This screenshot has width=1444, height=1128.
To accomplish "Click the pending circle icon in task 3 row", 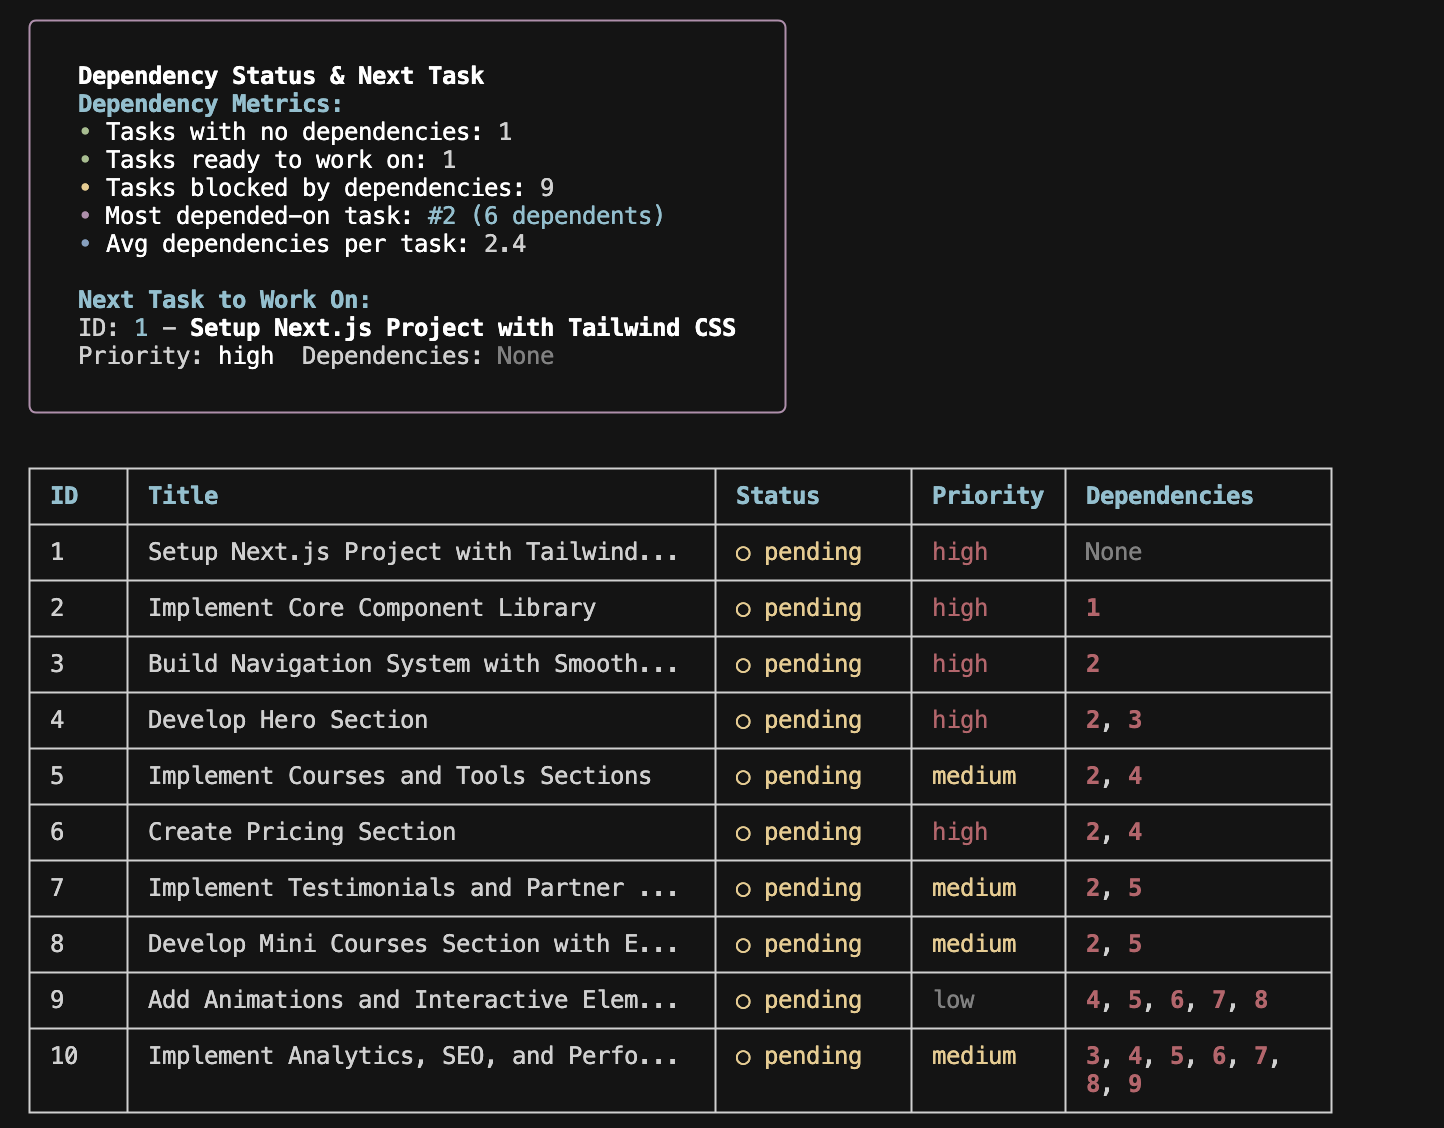I will [x=743, y=666].
